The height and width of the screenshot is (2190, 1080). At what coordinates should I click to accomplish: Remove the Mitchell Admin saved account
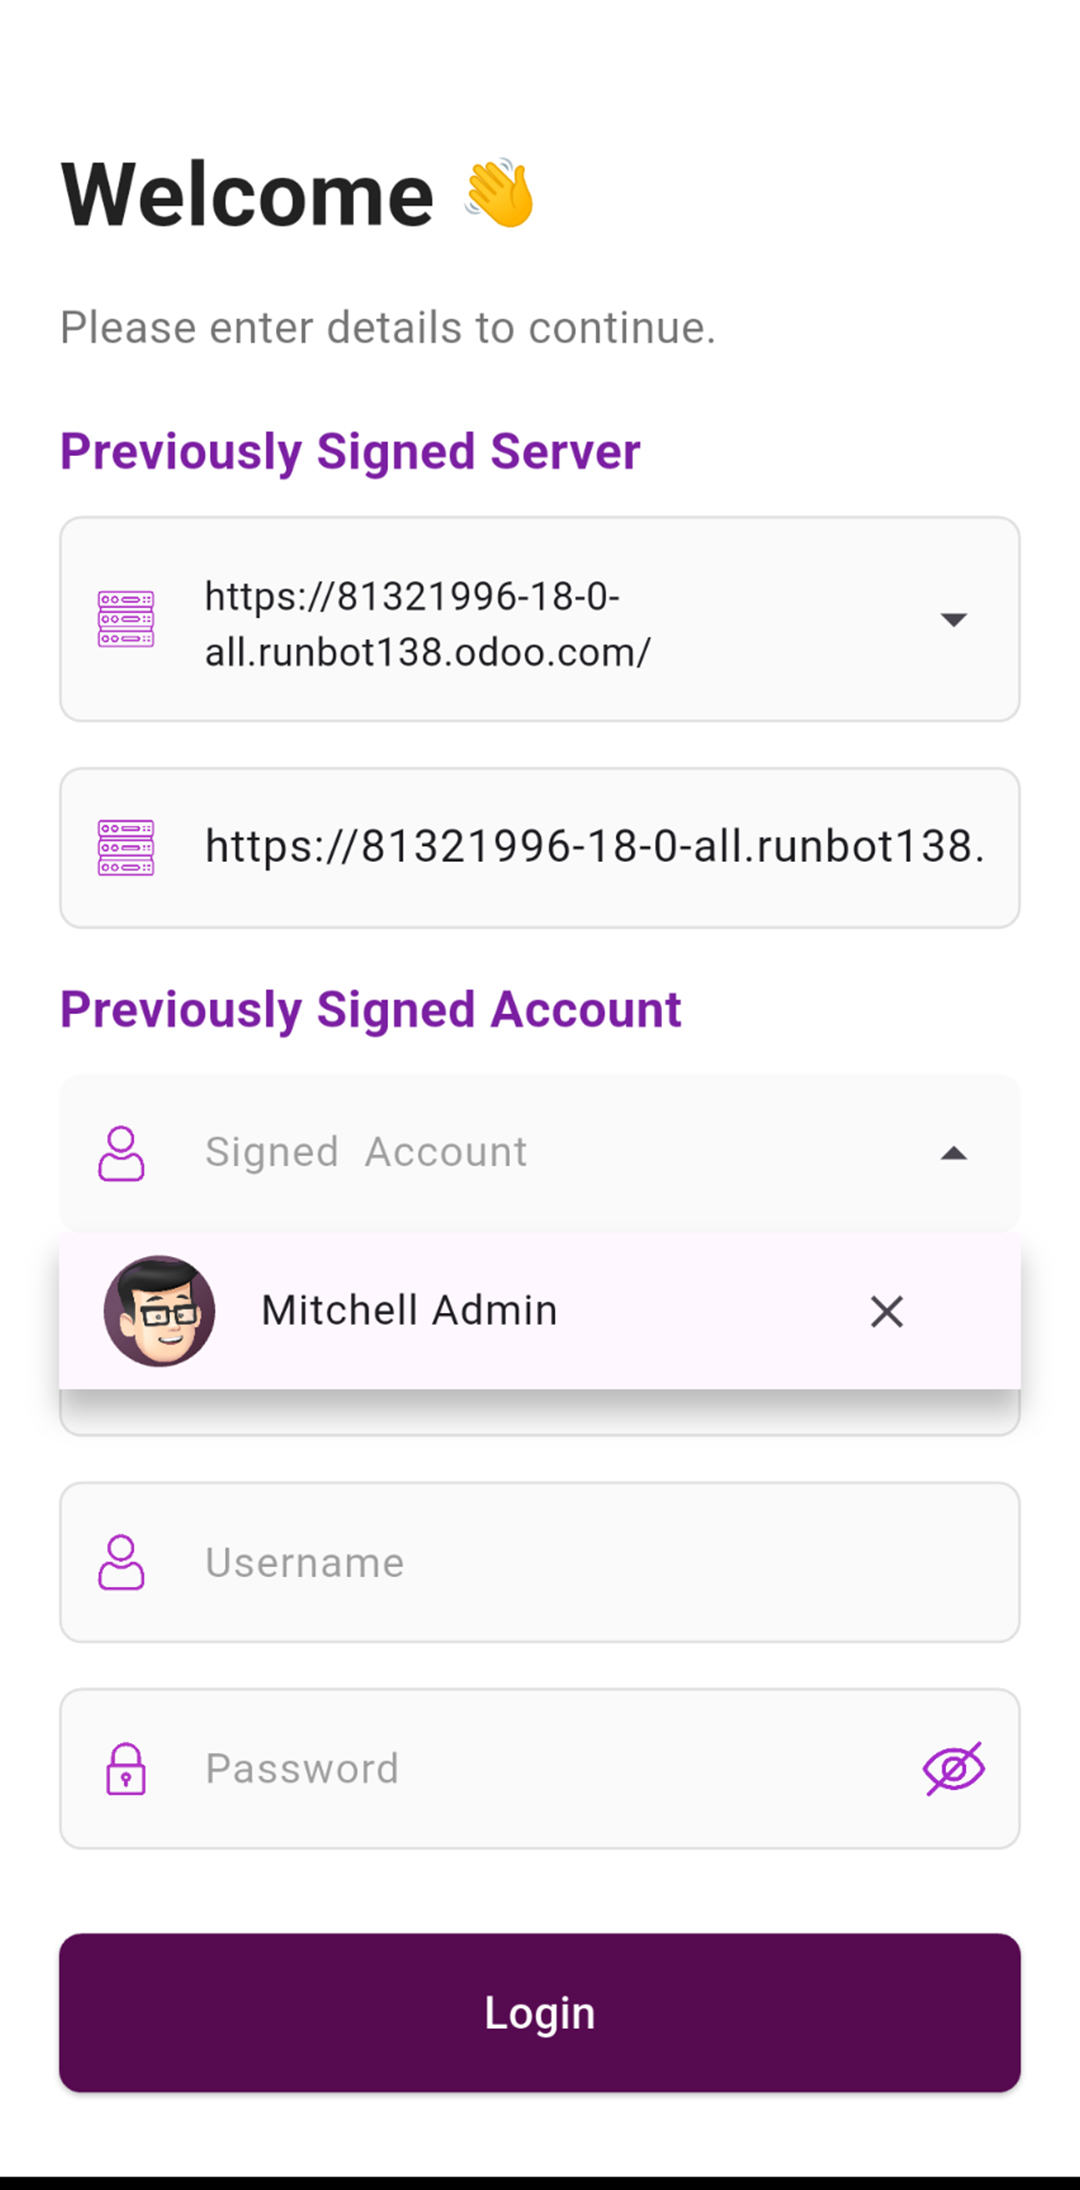click(886, 1311)
